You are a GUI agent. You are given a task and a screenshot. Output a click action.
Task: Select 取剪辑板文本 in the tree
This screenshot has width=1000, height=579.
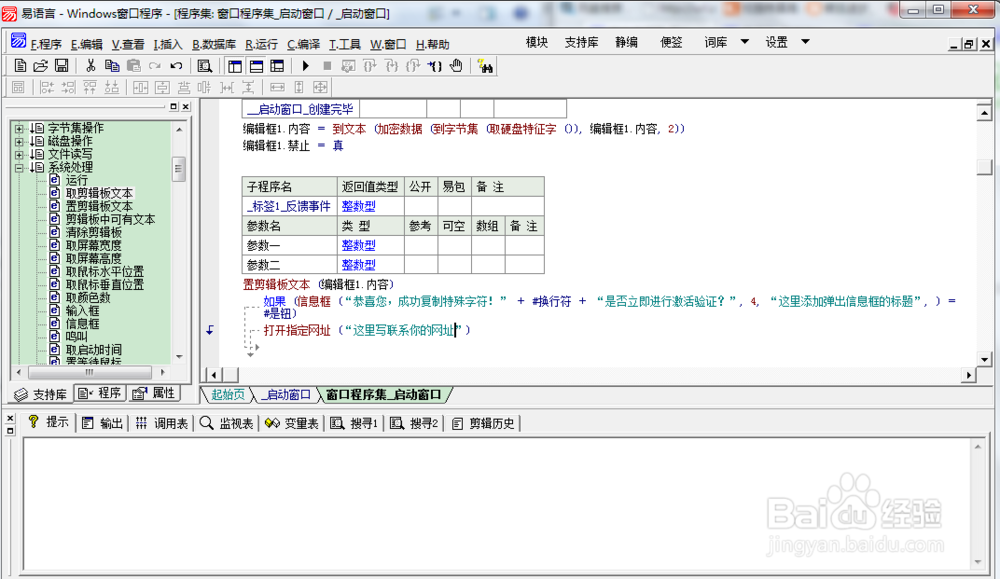pos(99,193)
